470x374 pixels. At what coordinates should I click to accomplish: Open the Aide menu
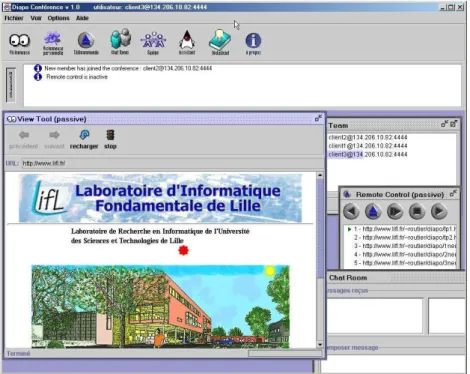82,18
